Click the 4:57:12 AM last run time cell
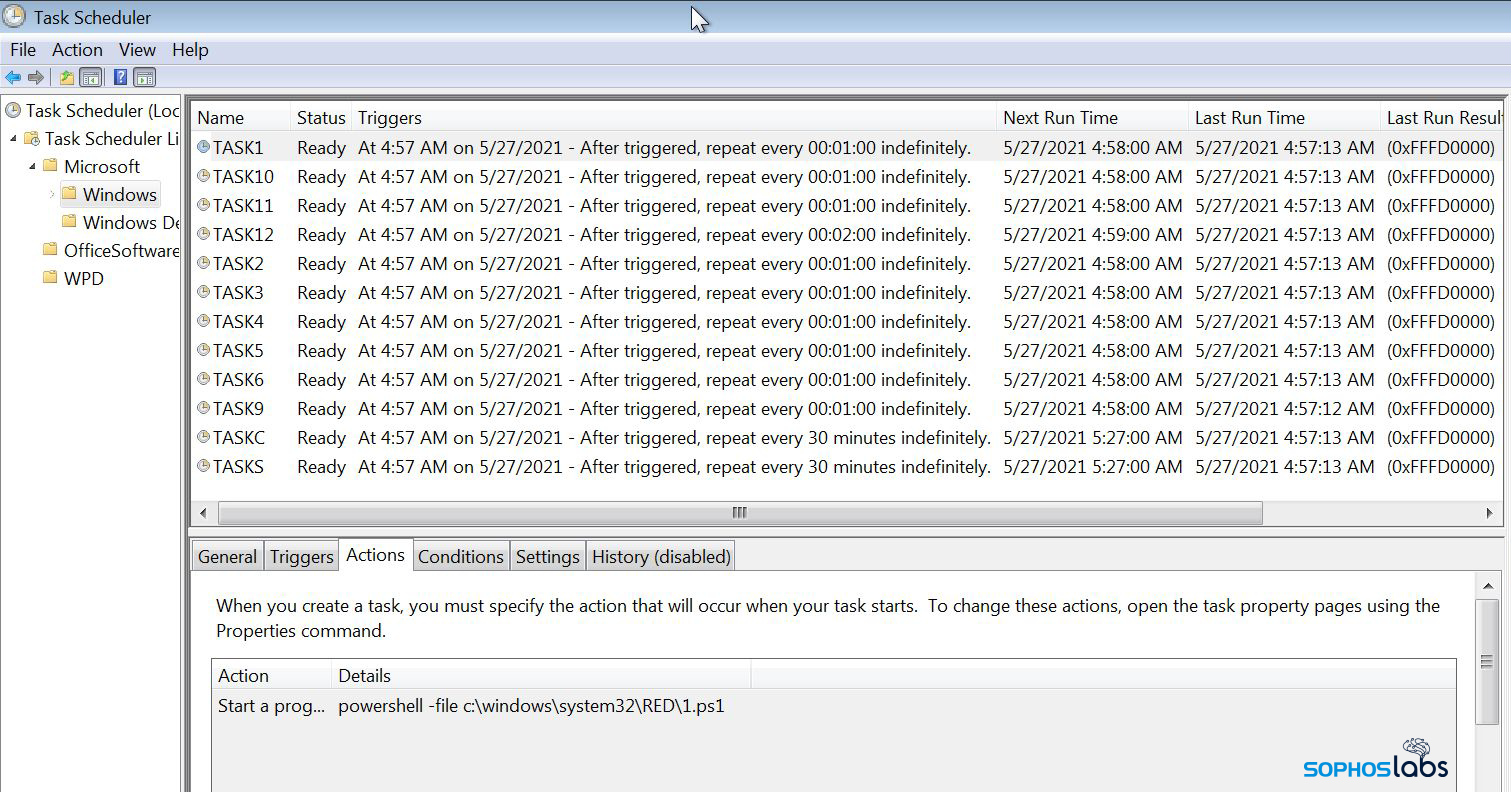This screenshot has width=1511, height=792. click(1284, 408)
